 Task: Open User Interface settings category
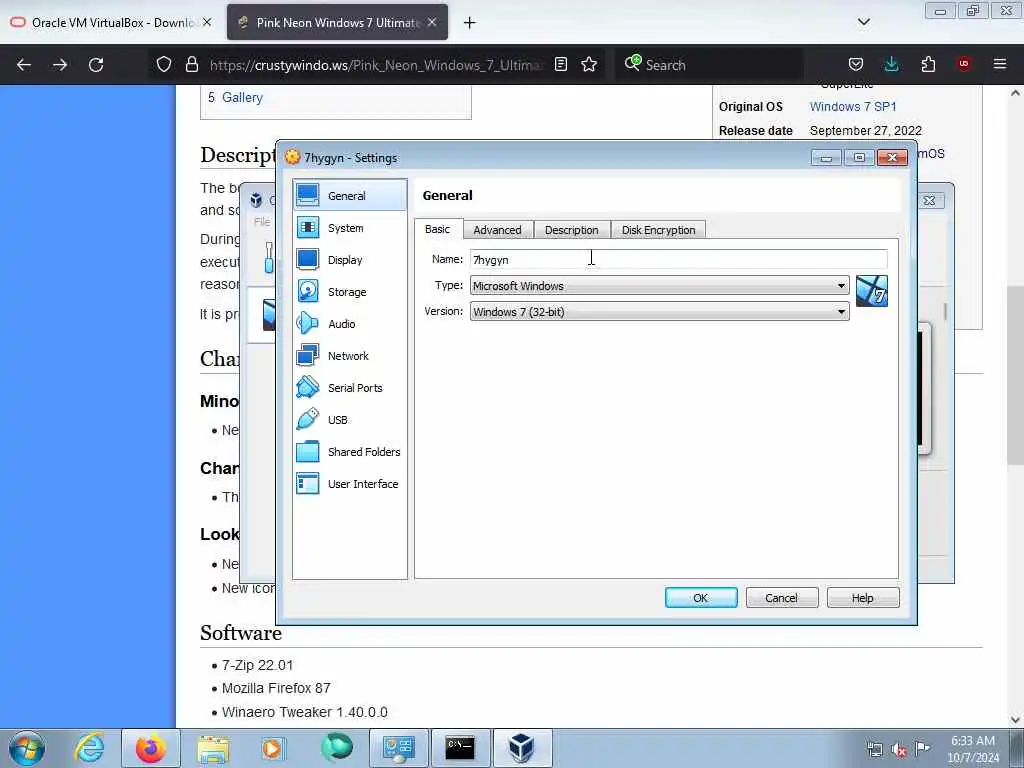349,483
